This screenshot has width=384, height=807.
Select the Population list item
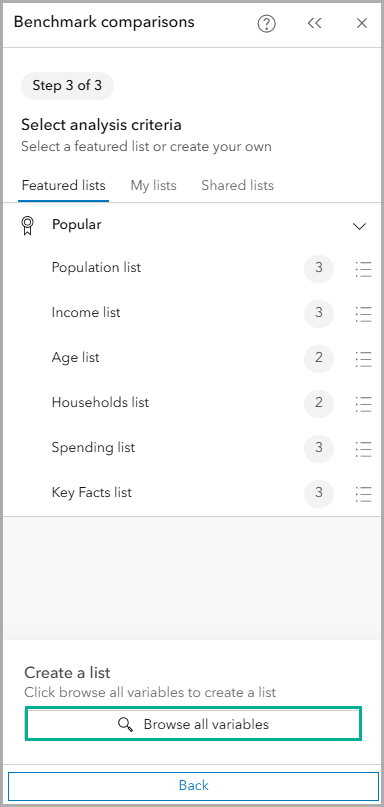96,268
